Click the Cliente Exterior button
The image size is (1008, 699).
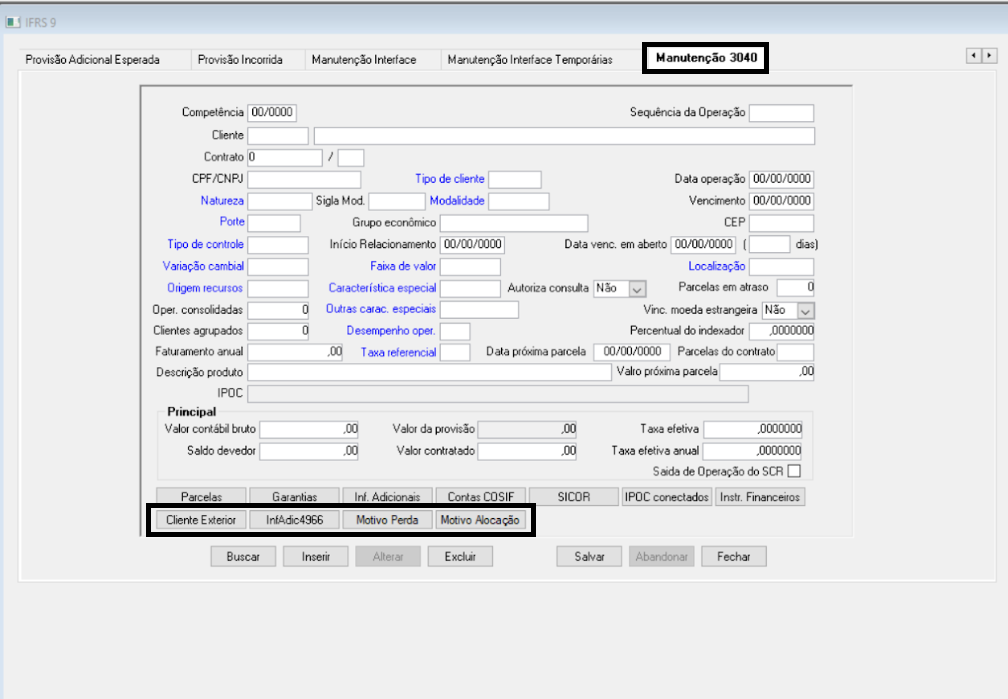pos(201,520)
